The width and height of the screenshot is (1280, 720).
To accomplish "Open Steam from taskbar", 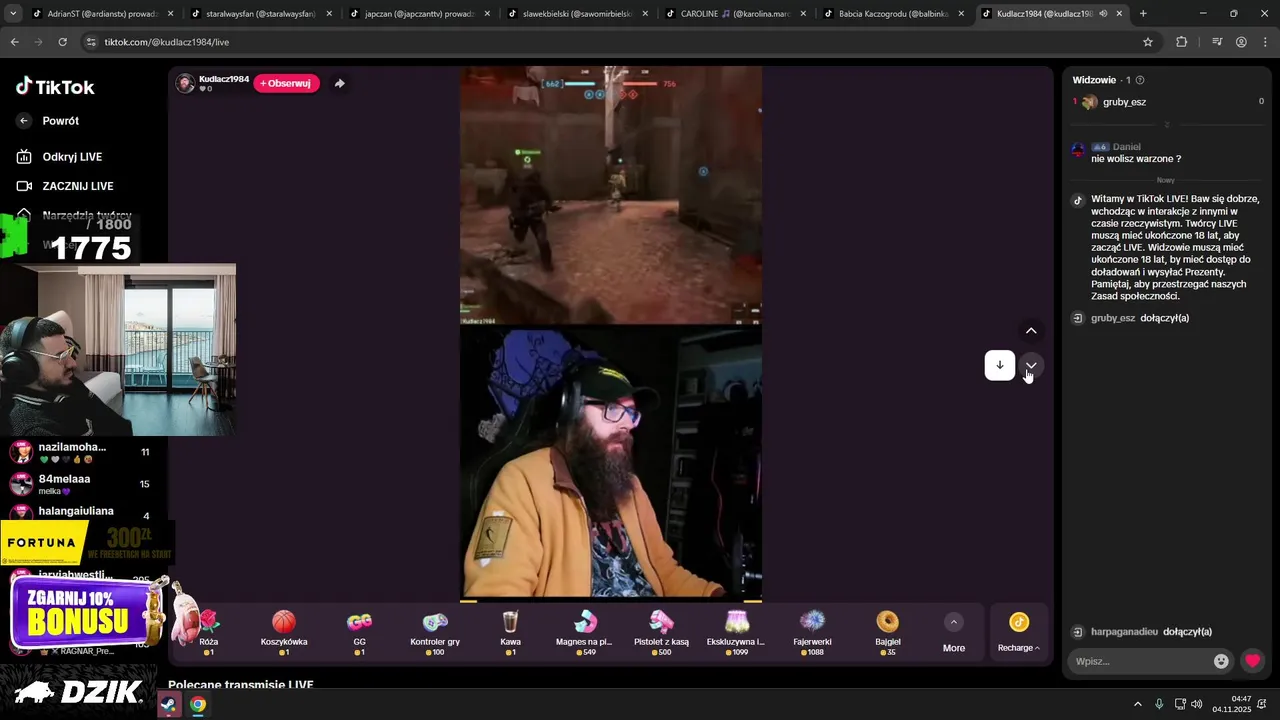I will coord(168,704).
